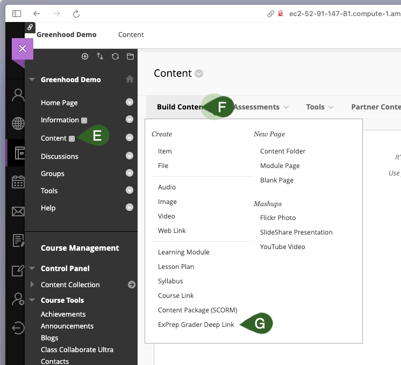Select the Syllabus option
Viewport: 401px width, 365px height.
point(170,281)
